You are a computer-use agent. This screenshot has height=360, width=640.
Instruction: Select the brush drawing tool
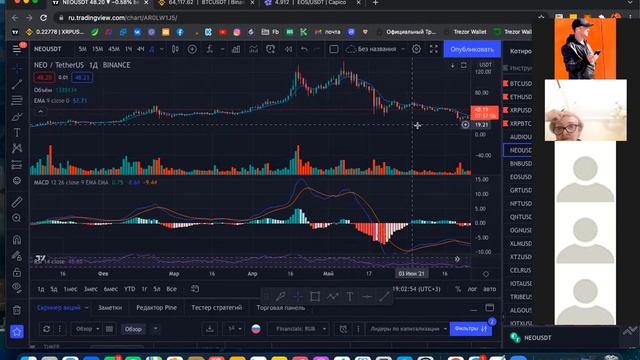(x=17, y=117)
